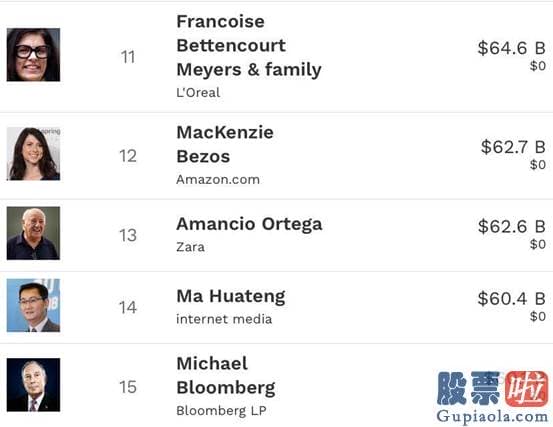
Task: Click the Gupiaola.com watermark logo
Action: [492, 397]
